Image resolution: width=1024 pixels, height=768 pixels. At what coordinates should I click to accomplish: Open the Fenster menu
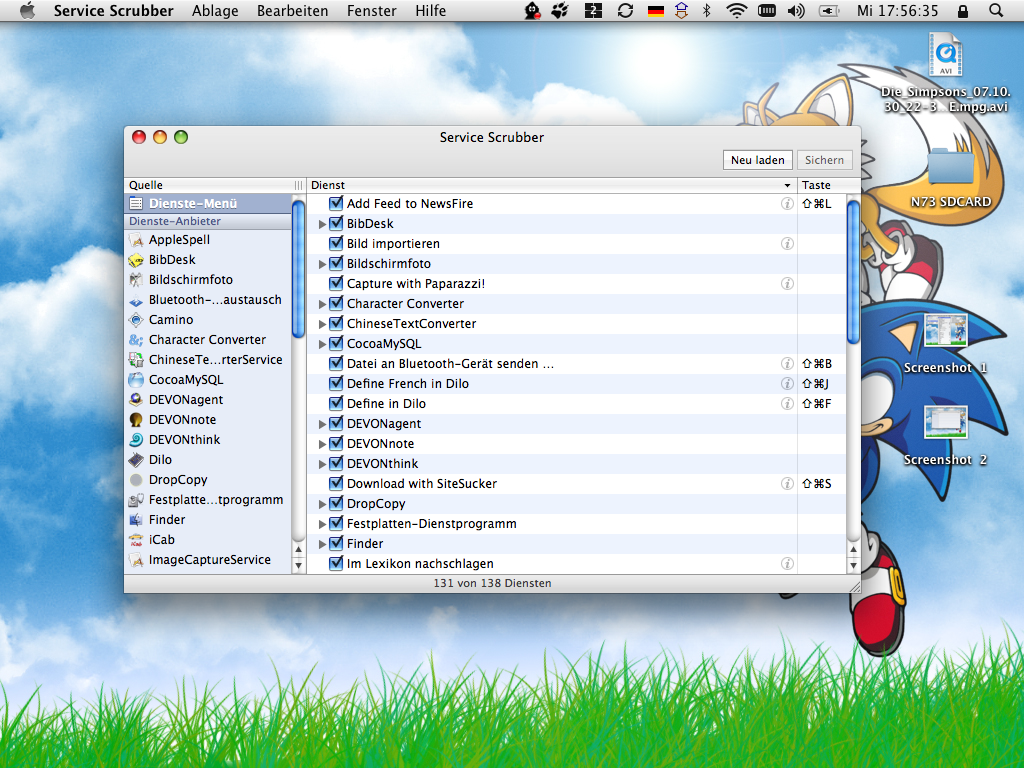coord(372,10)
